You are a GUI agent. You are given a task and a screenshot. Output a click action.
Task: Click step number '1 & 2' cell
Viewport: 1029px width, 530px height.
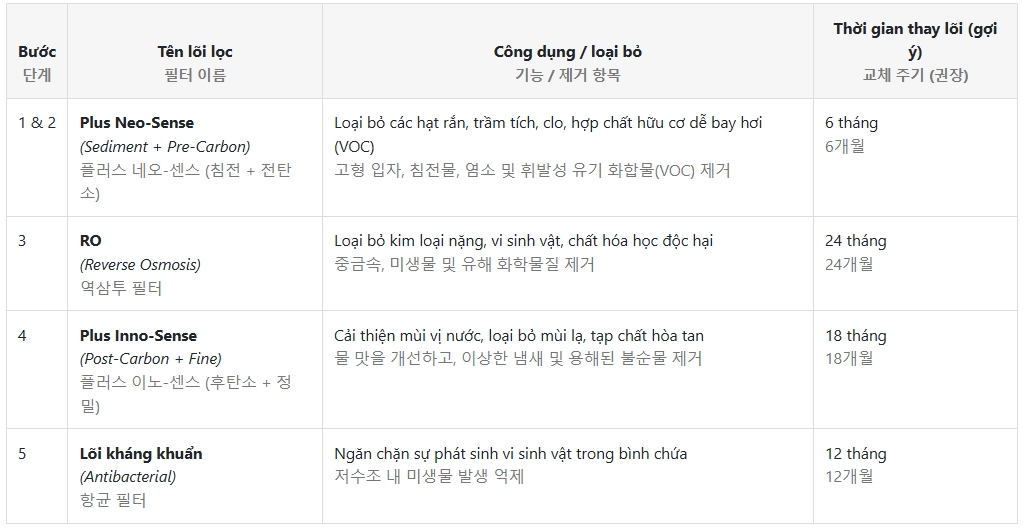(x=37, y=123)
